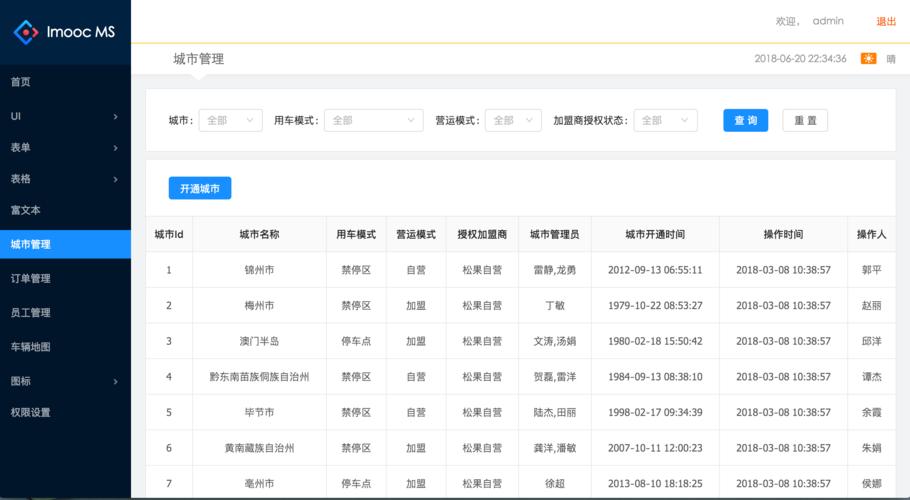
Task: Click the 1998-02-17 09:34:39 open time cell
Action: click(x=655, y=412)
